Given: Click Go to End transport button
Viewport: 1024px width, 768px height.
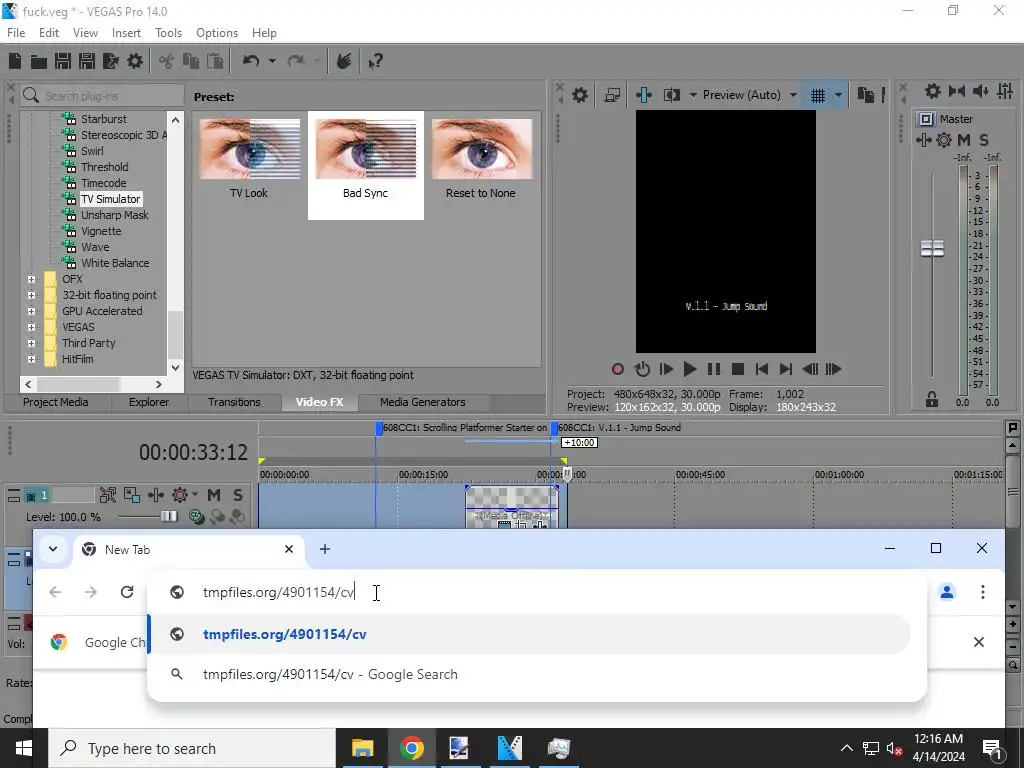Looking at the screenshot, I should pyautogui.click(x=786, y=370).
